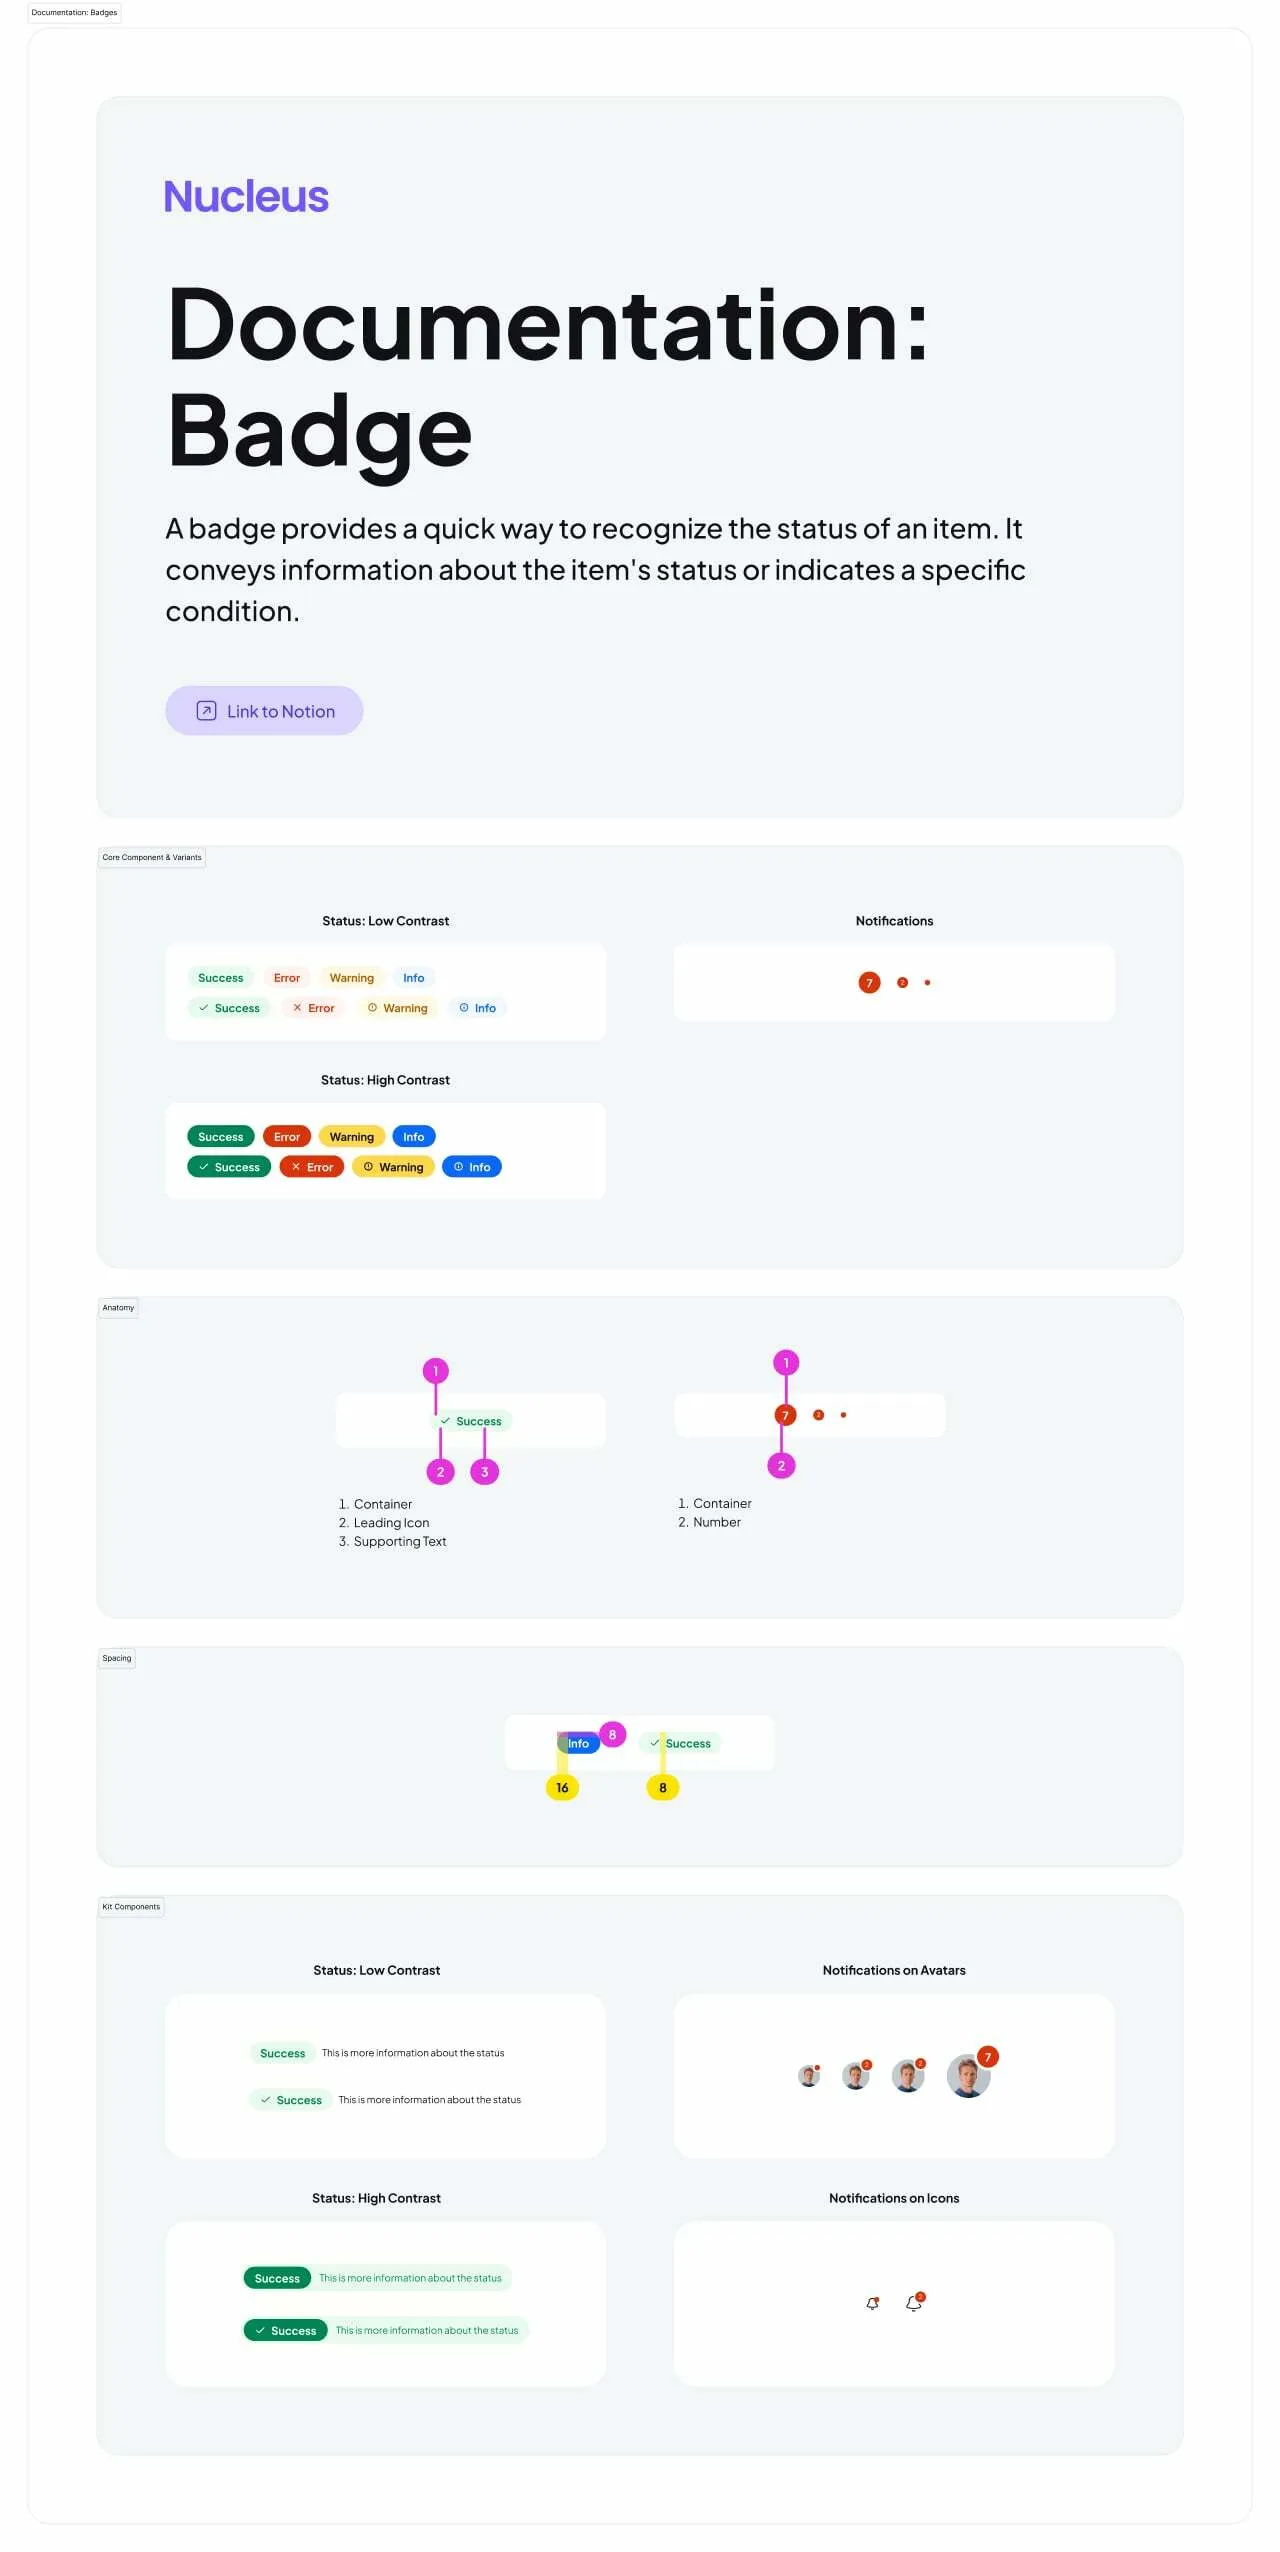Viewport: 1280px width, 2552px height.
Task: Click the bell icon with the red dot
Action: [x=872, y=2303]
